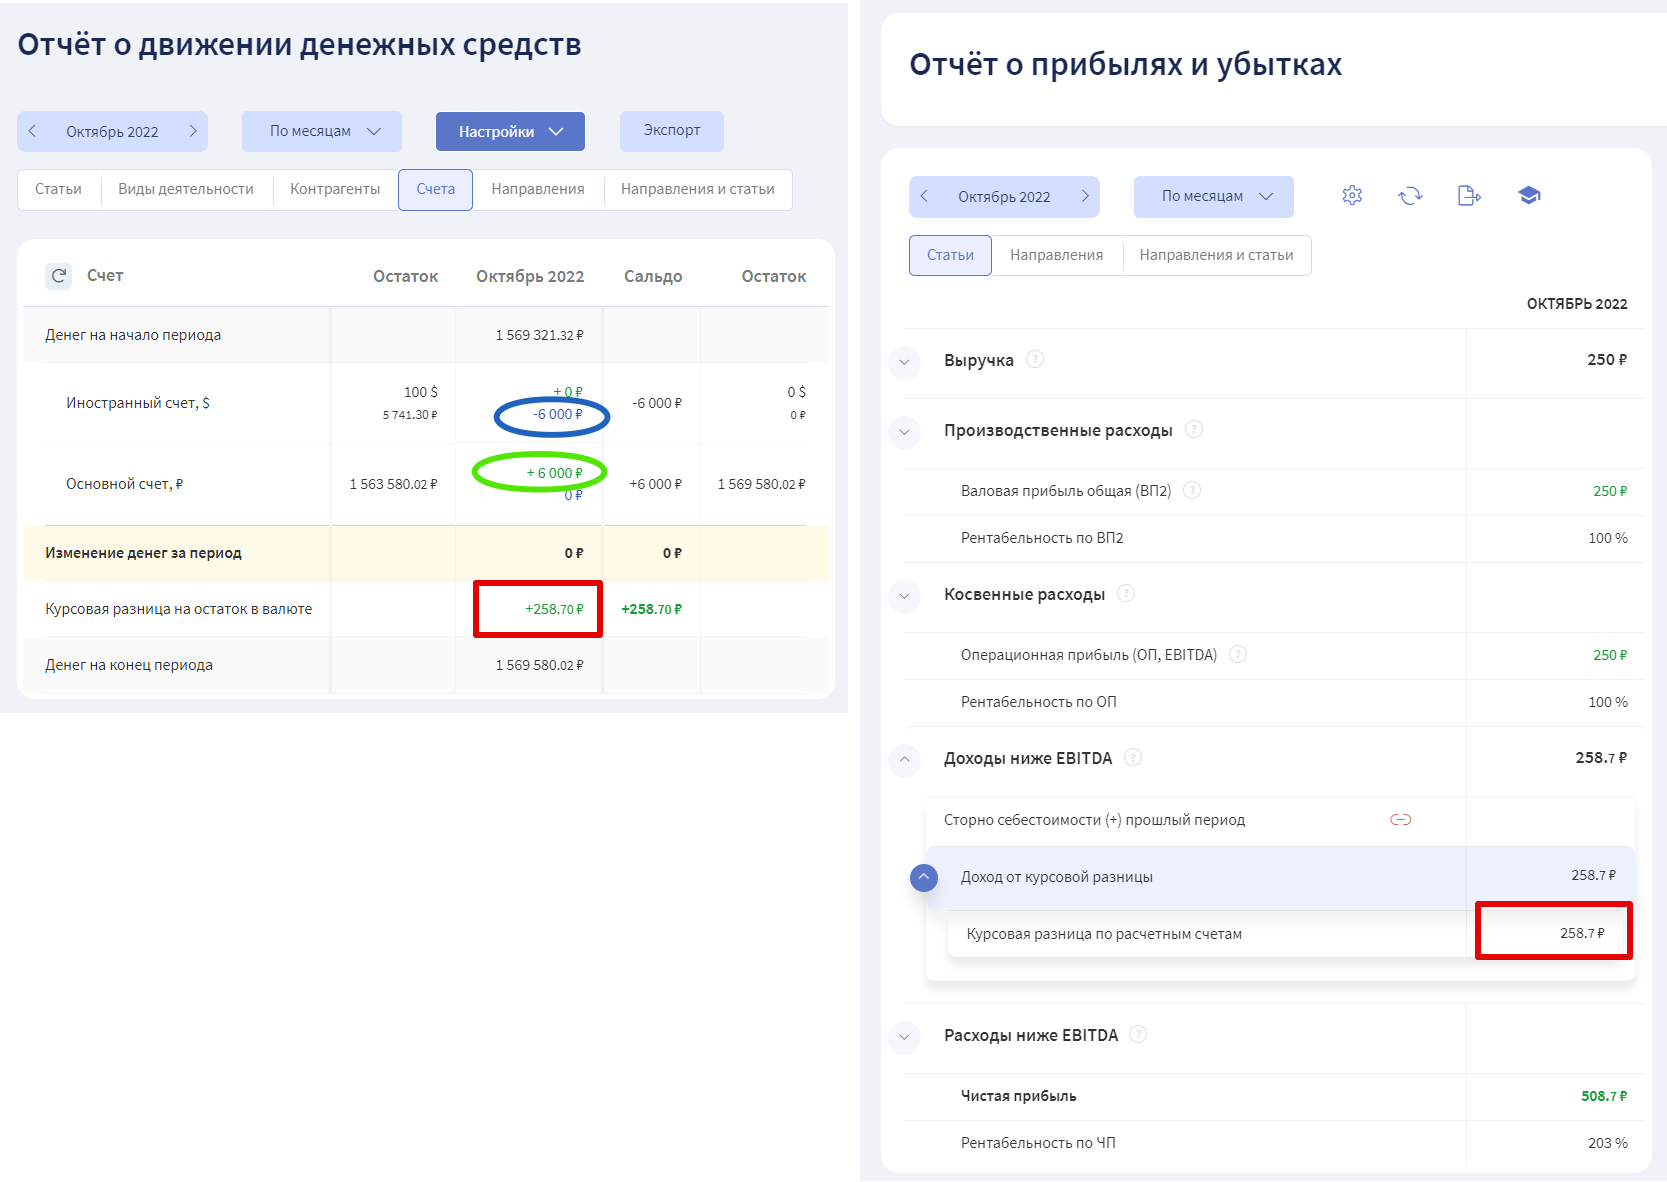Click the Сальдо column header

click(653, 276)
